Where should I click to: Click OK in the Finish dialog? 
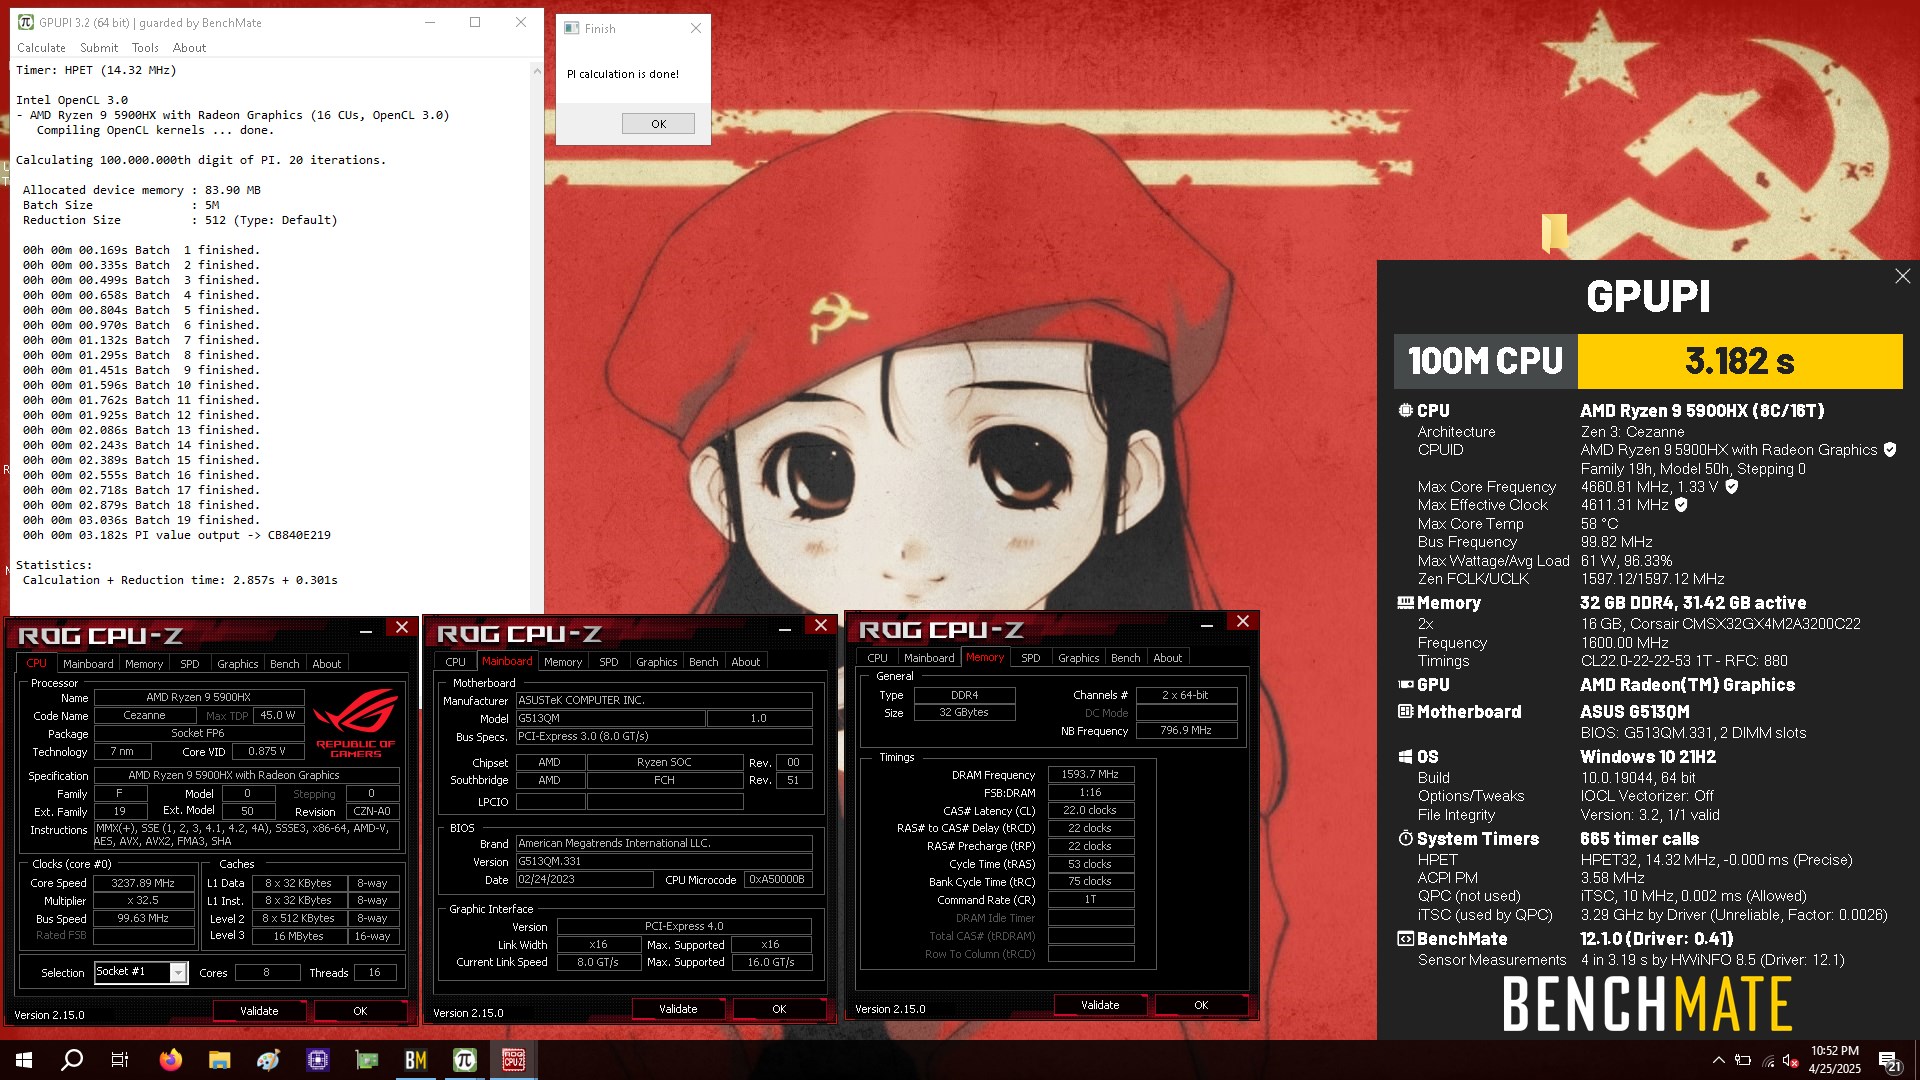pos(658,124)
